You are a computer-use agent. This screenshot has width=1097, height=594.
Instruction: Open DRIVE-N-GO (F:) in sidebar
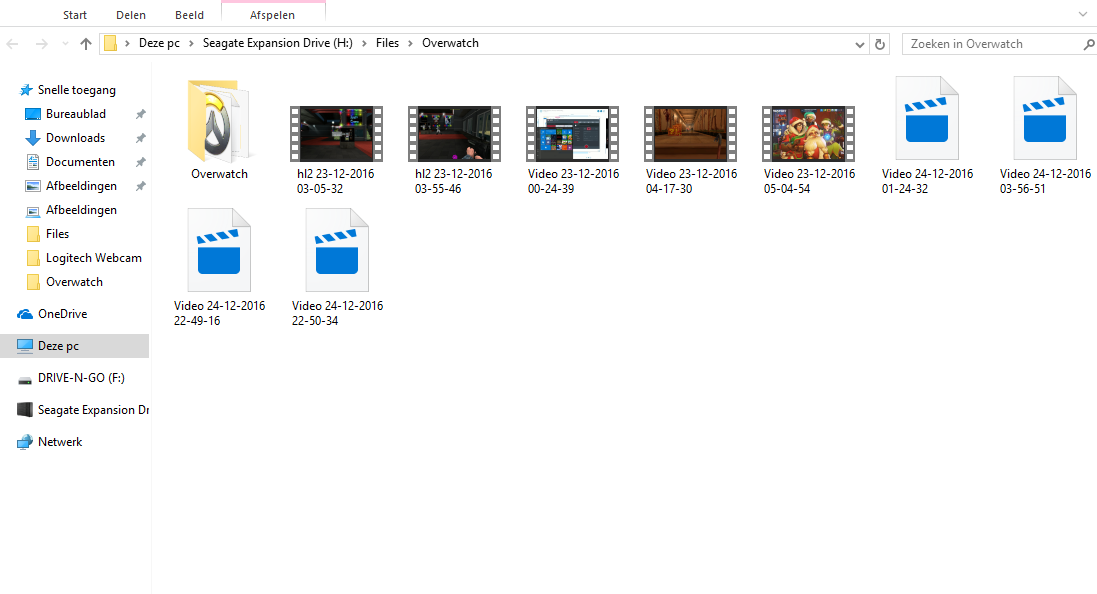[81, 378]
